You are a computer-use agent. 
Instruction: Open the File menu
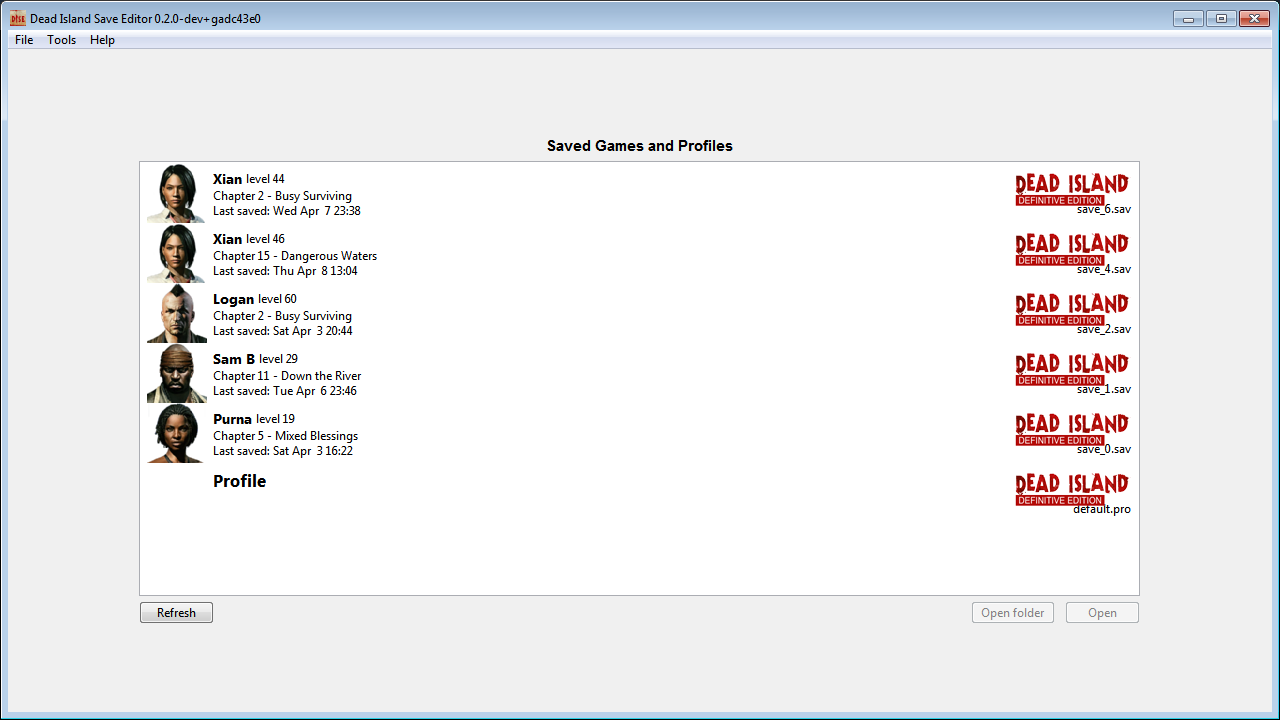point(24,40)
